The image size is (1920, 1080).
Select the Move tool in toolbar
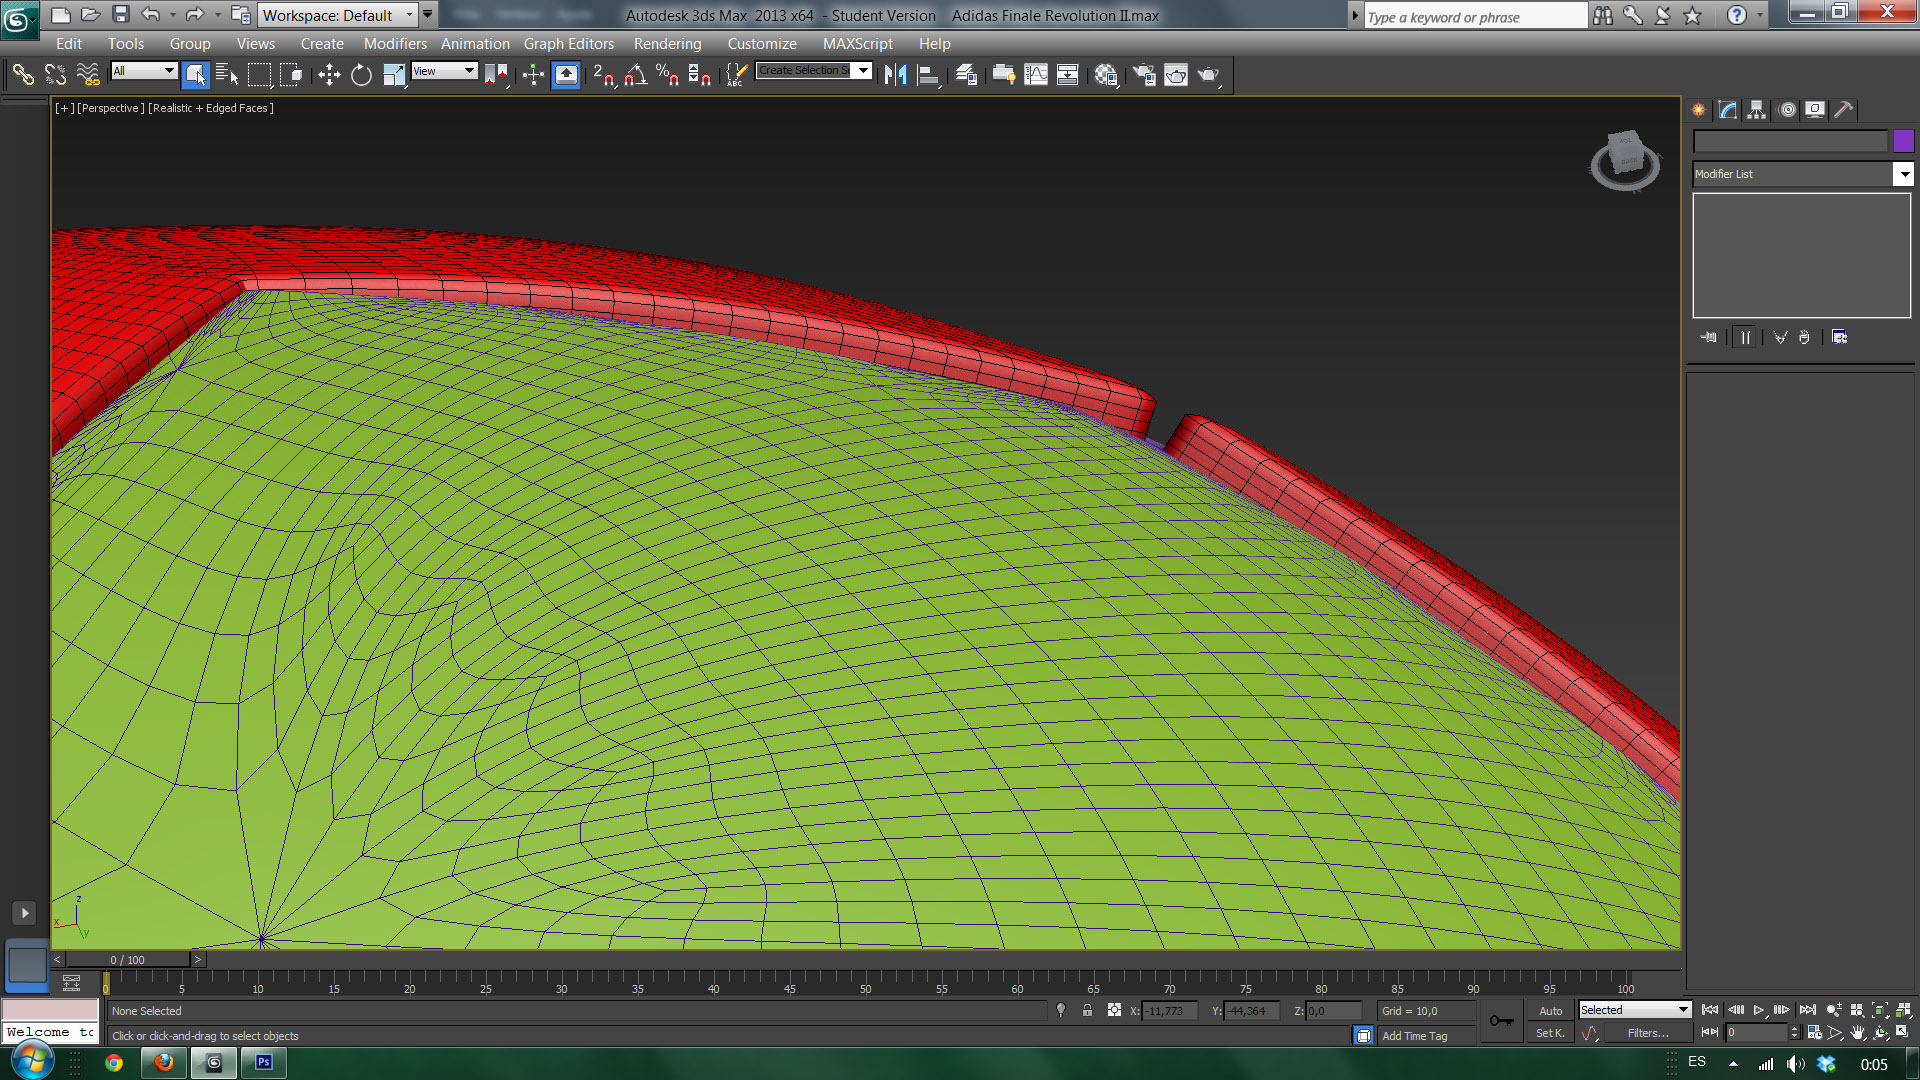point(329,75)
